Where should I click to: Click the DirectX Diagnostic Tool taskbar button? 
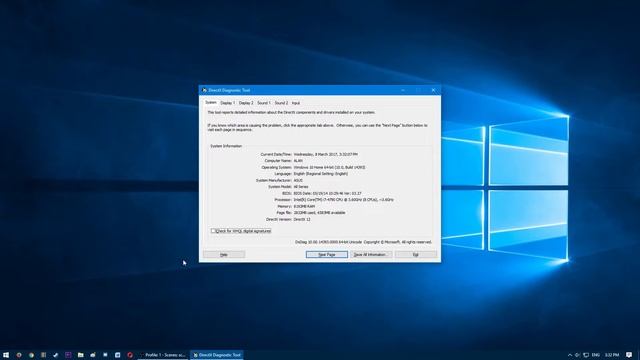[x=217, y=355]
